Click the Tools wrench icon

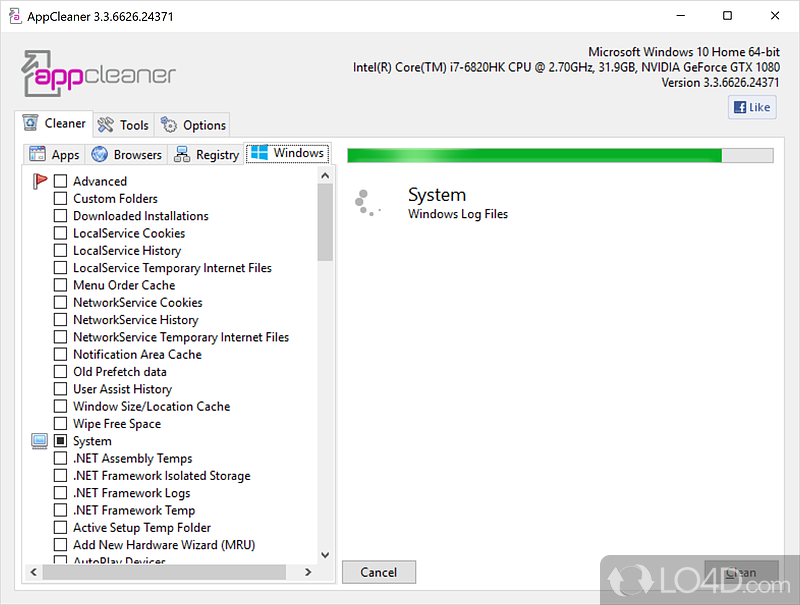(x=106, y=125)
